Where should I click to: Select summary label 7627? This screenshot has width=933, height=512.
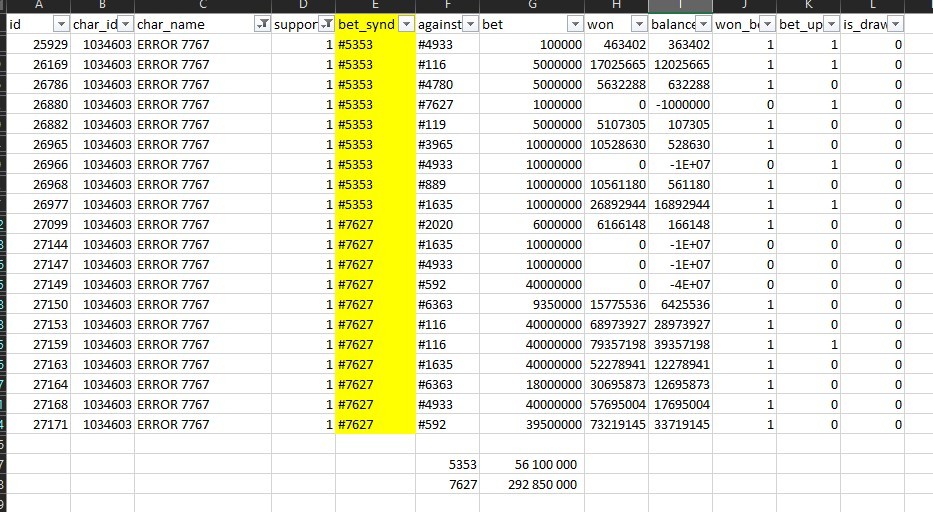tap(447, 485)
